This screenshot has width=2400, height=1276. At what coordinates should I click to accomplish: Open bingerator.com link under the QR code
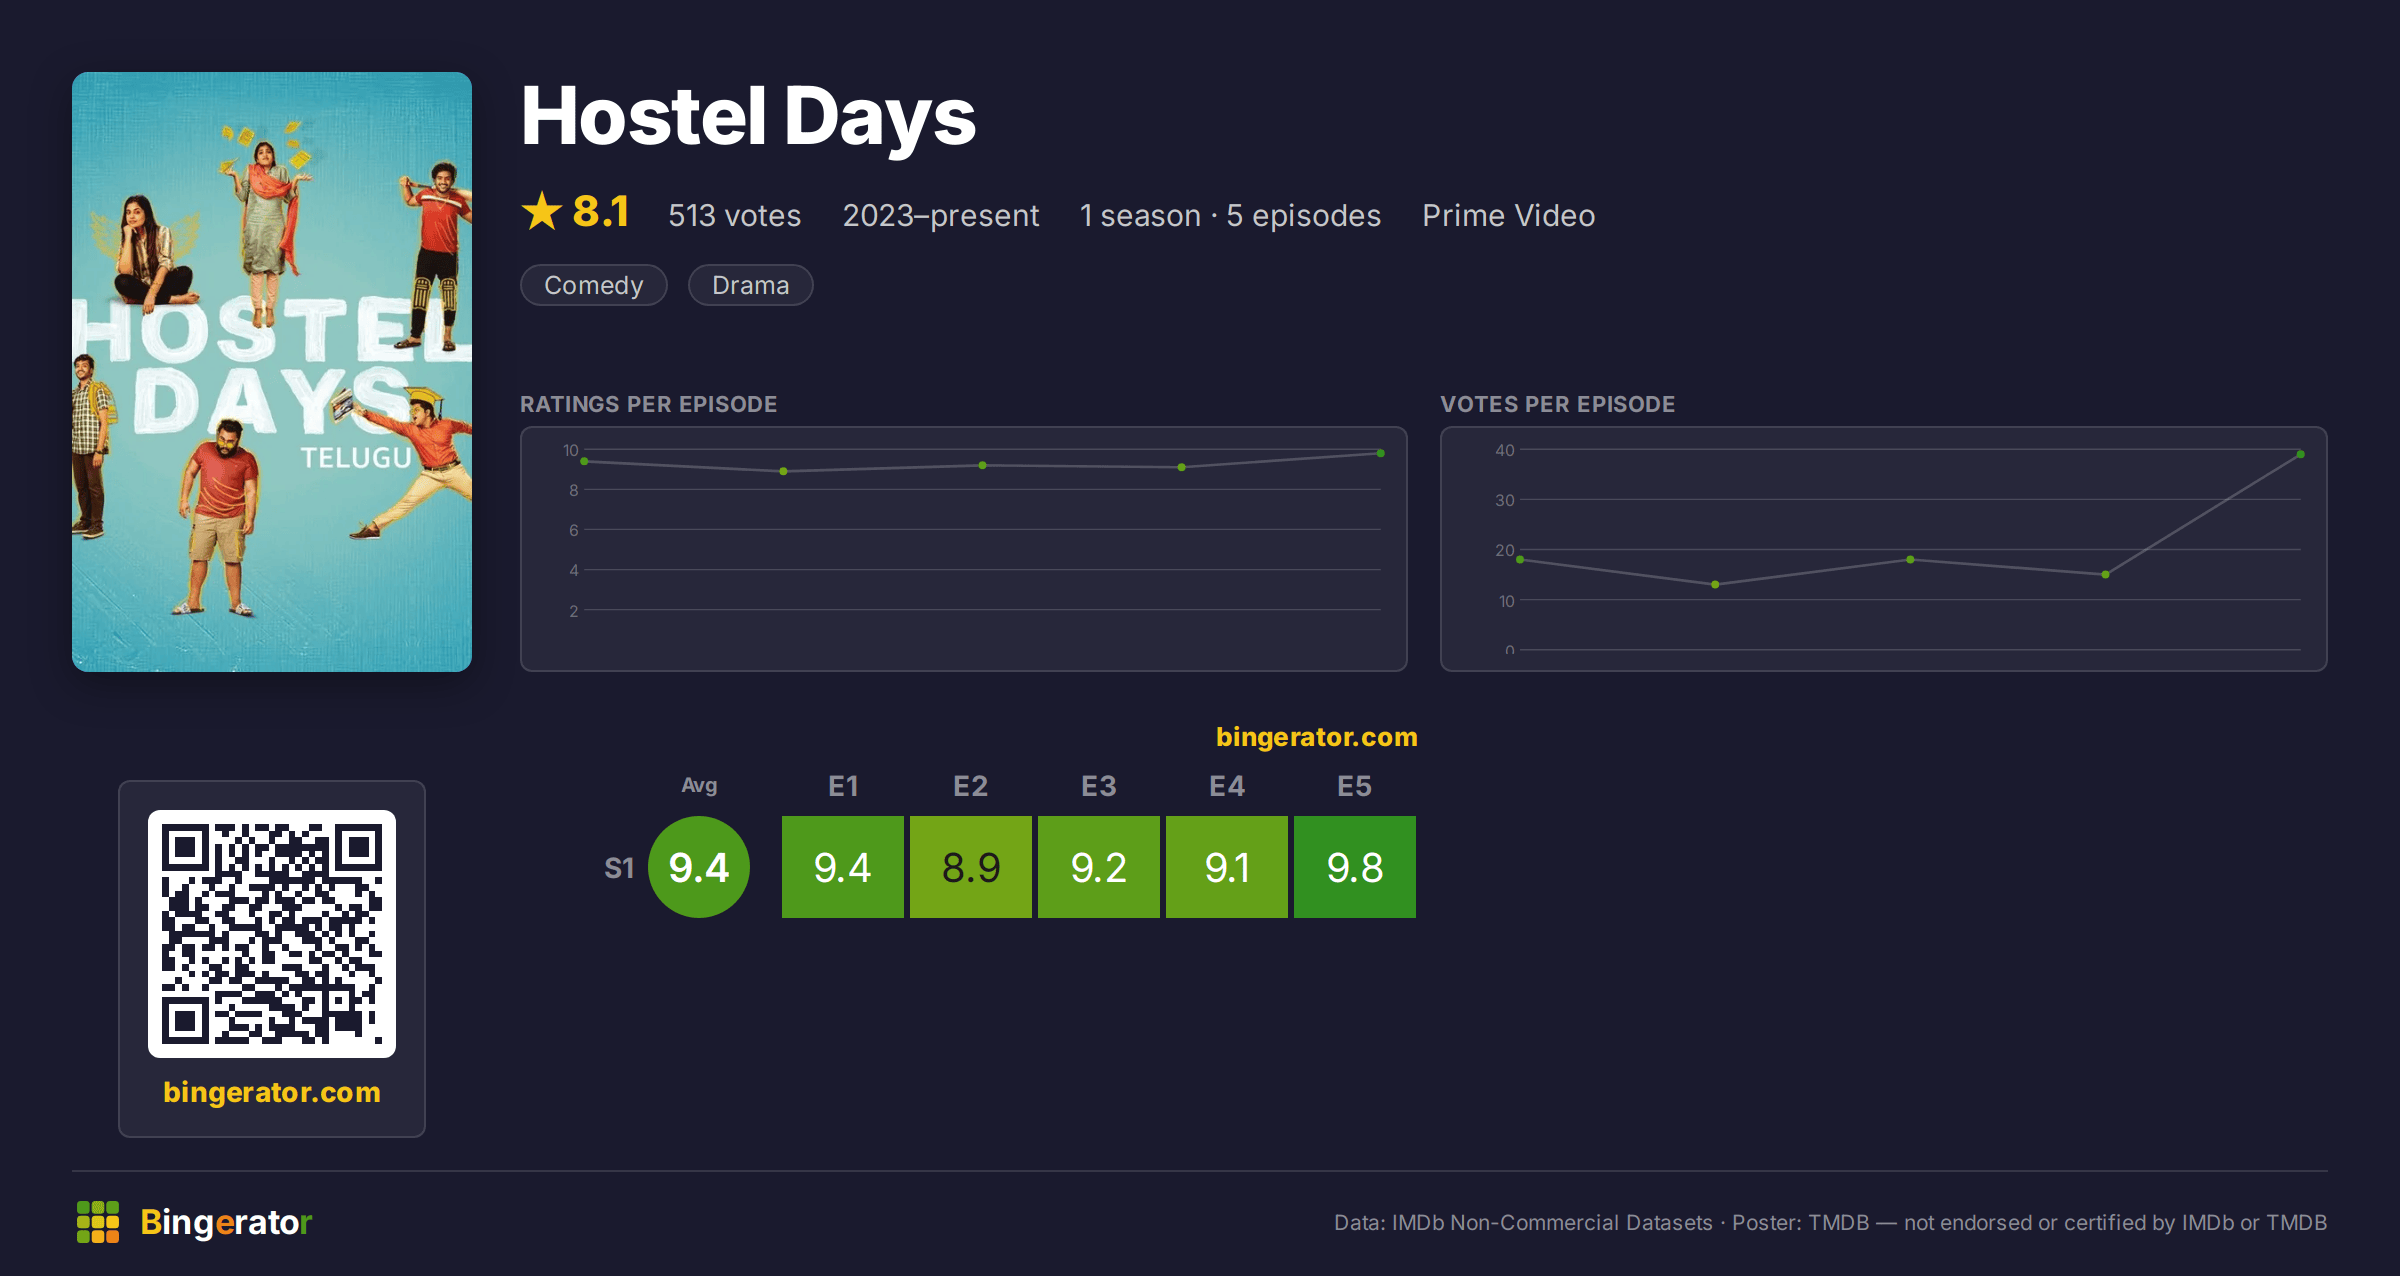point(272,1091)
